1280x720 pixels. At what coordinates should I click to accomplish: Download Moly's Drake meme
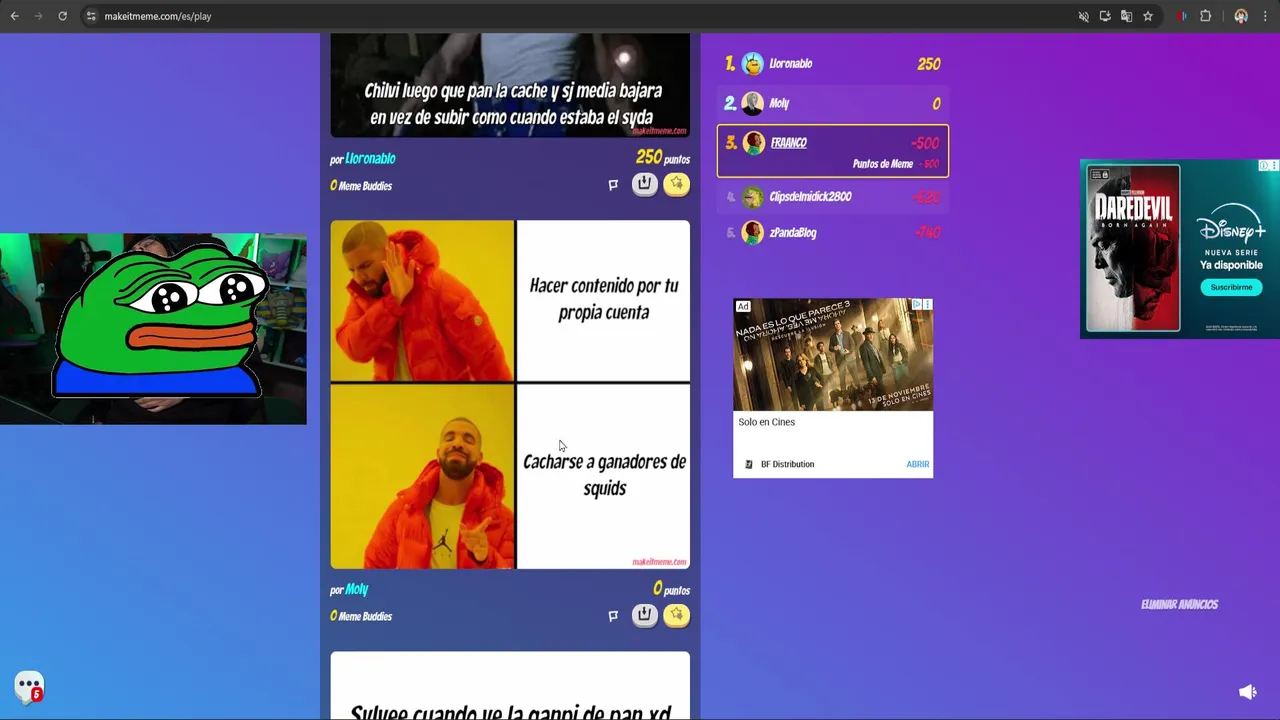644,615
